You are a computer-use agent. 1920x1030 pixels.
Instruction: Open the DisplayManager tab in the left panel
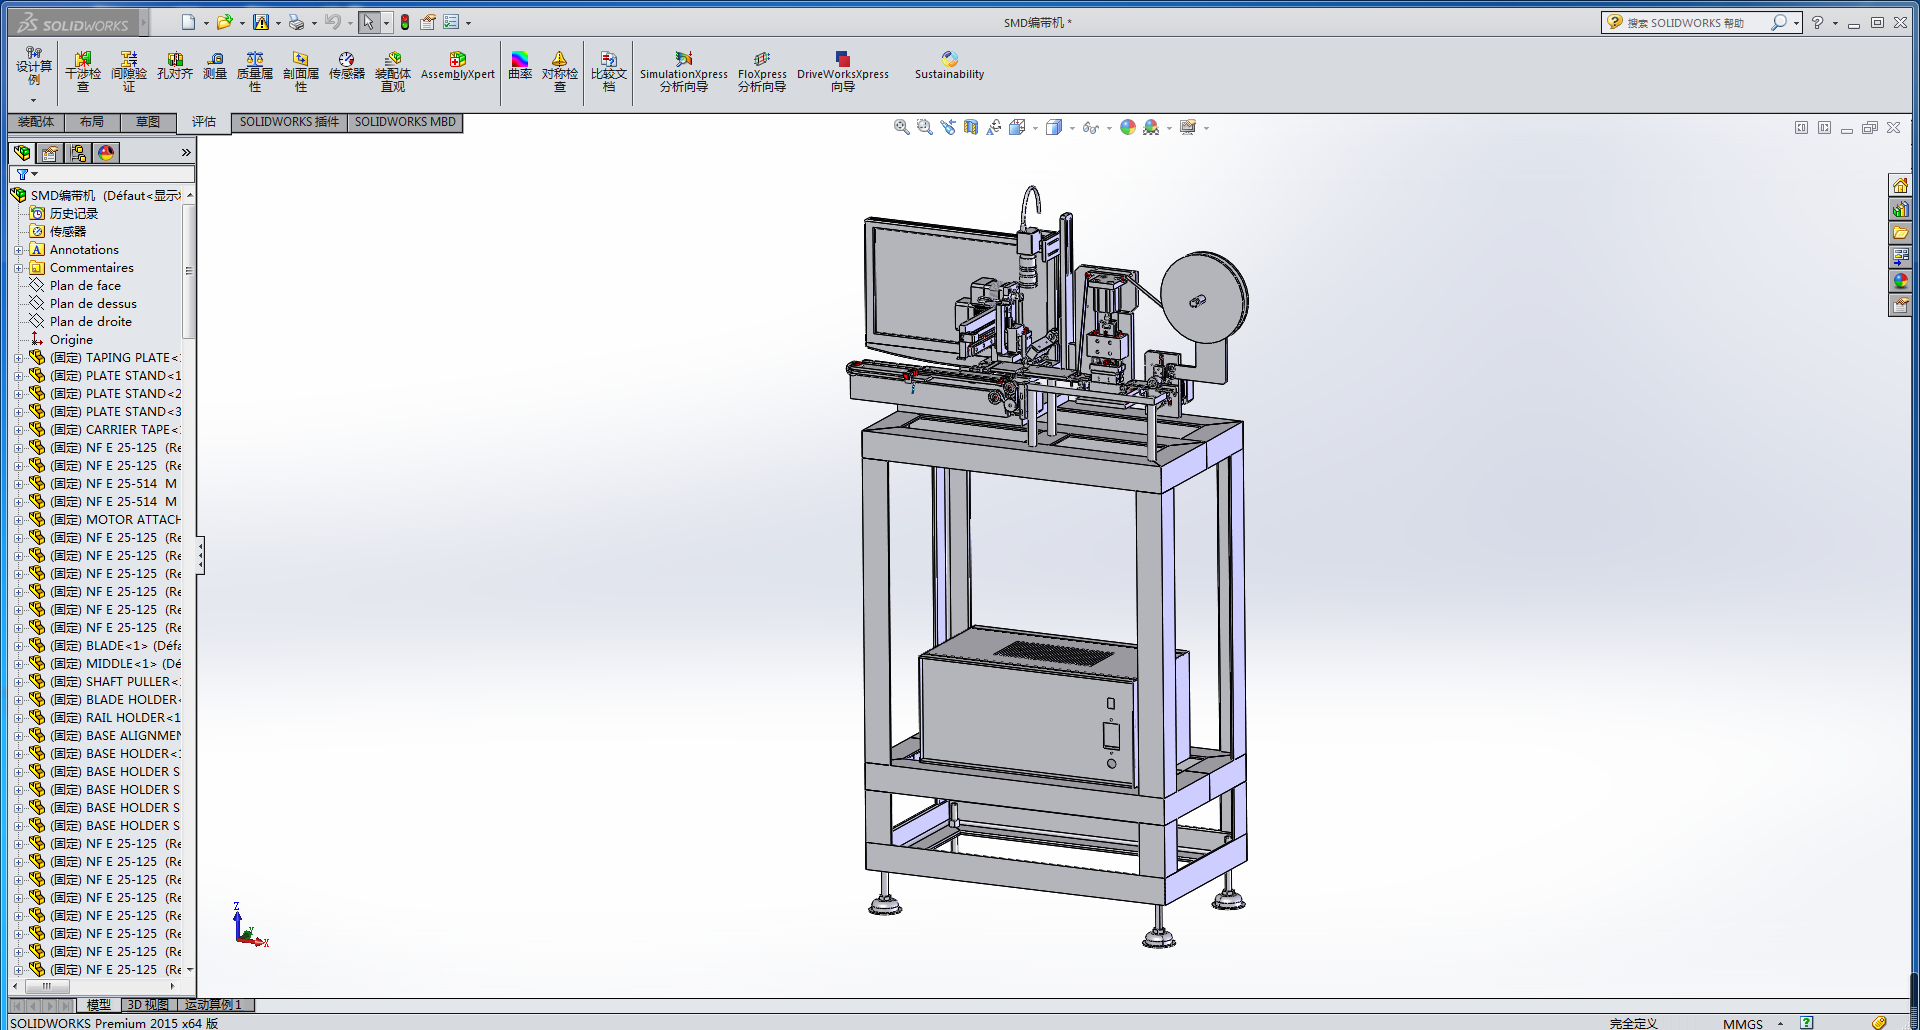106,153
